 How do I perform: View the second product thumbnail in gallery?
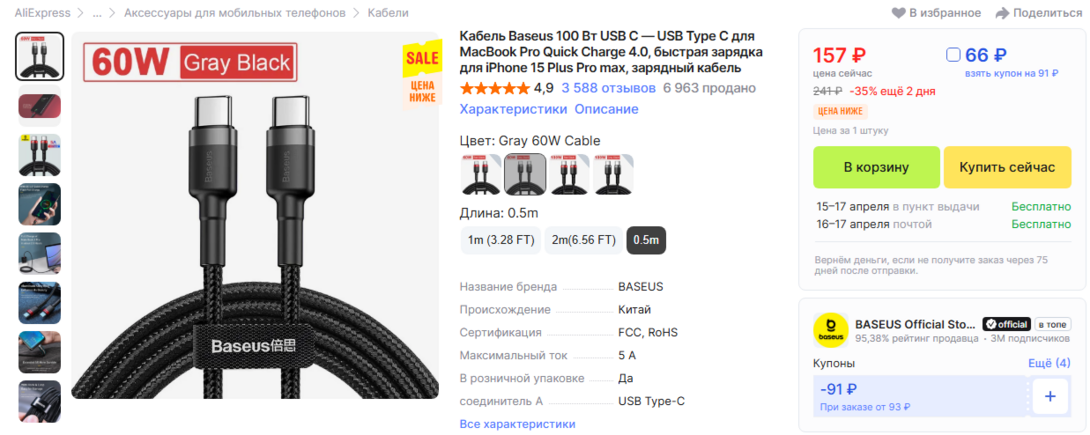coord(40,105)
